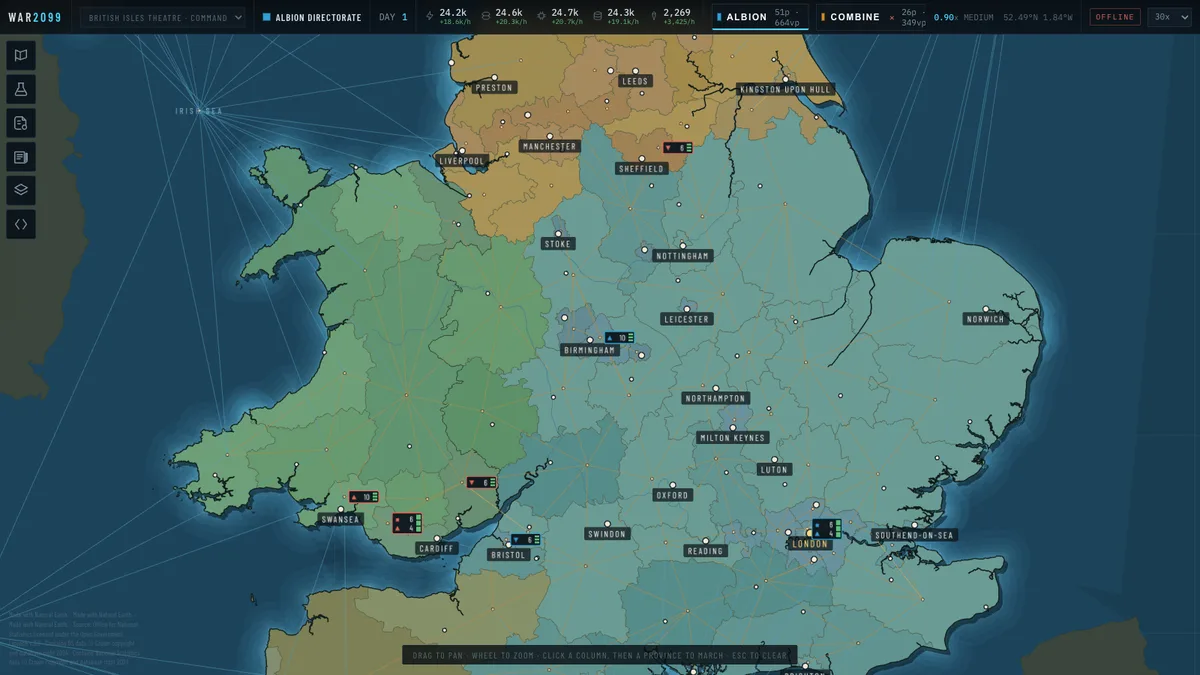This screenshot has width=1200, height=675.
Task: Click the lightning energy icon beside 24.2k
Action: [x=430, y=17]
